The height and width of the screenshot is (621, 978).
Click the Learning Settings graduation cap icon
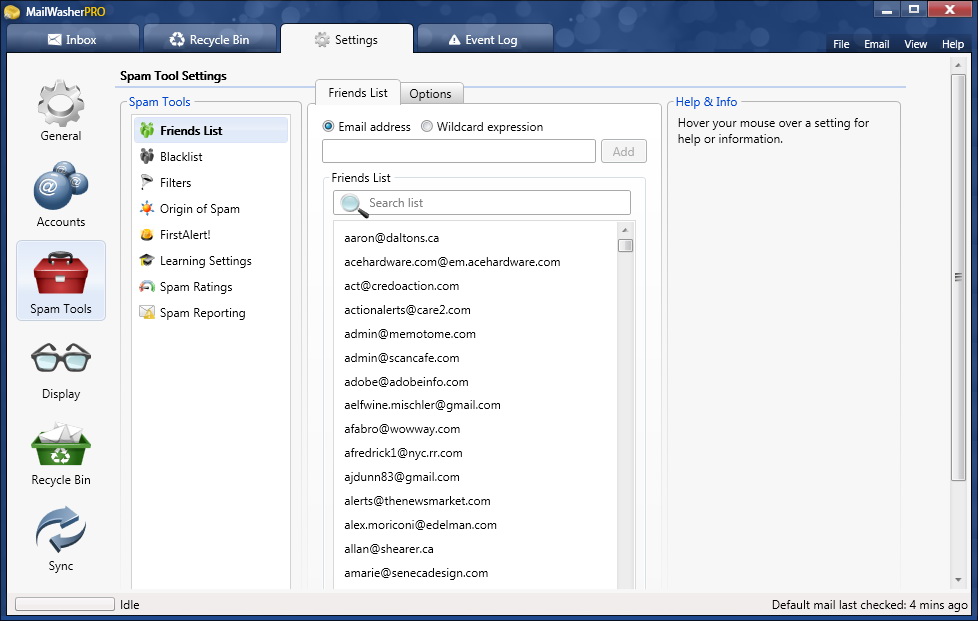tap(147, 261)
